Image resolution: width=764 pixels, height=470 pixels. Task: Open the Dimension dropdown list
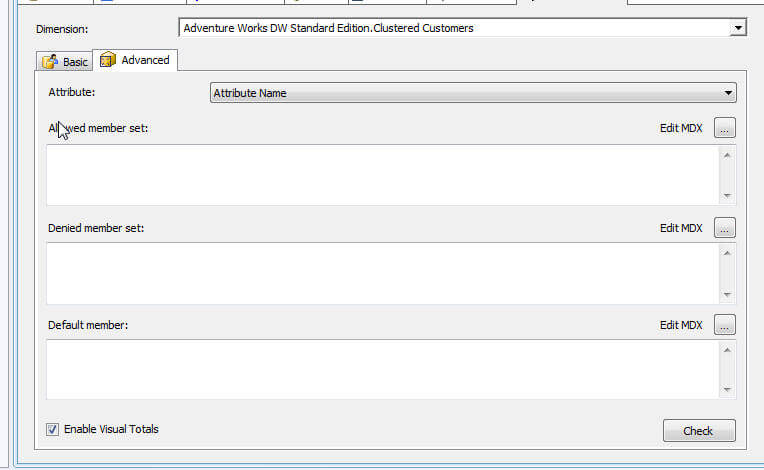click(738, 28)
